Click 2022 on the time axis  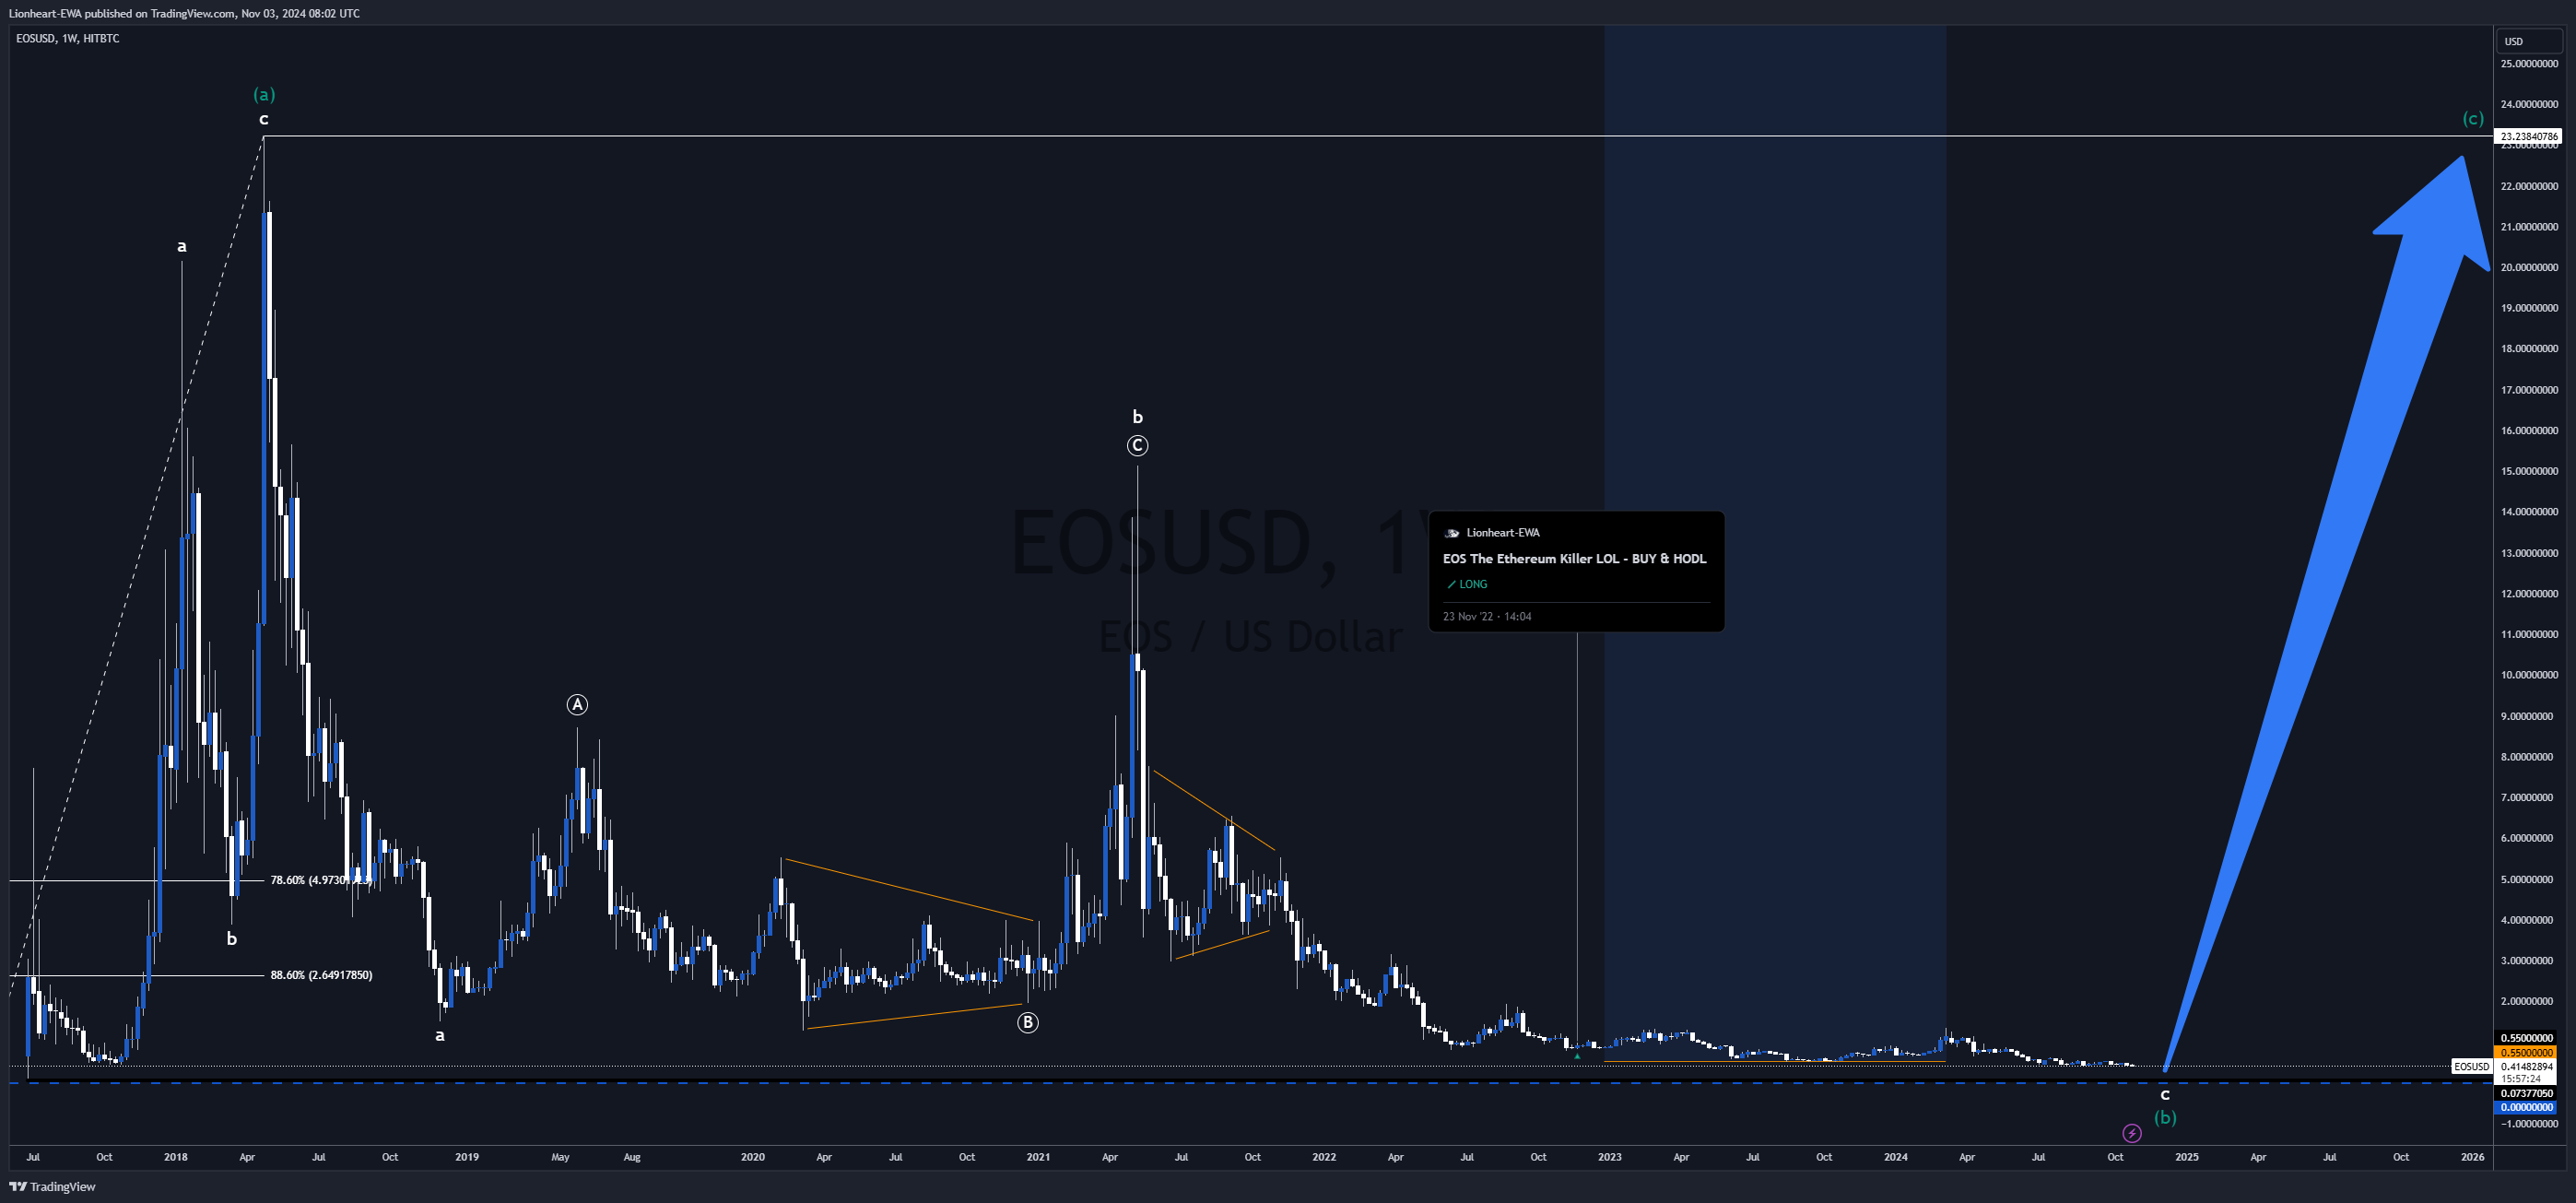click(1324, 1157)
